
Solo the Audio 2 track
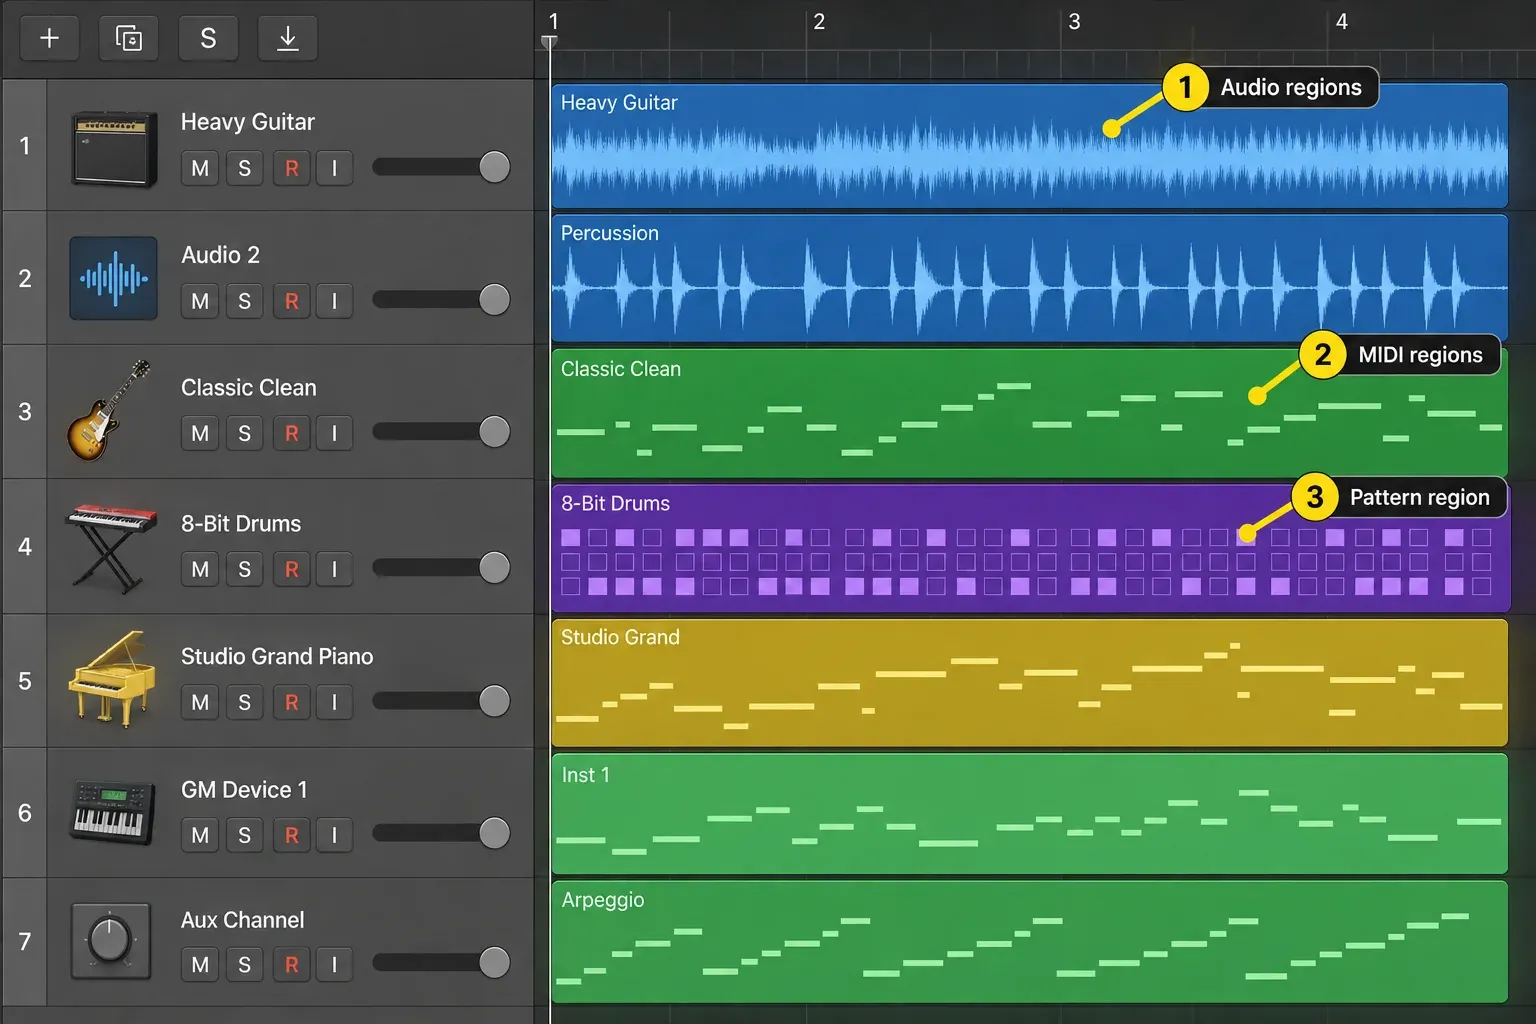click(245, 301)
